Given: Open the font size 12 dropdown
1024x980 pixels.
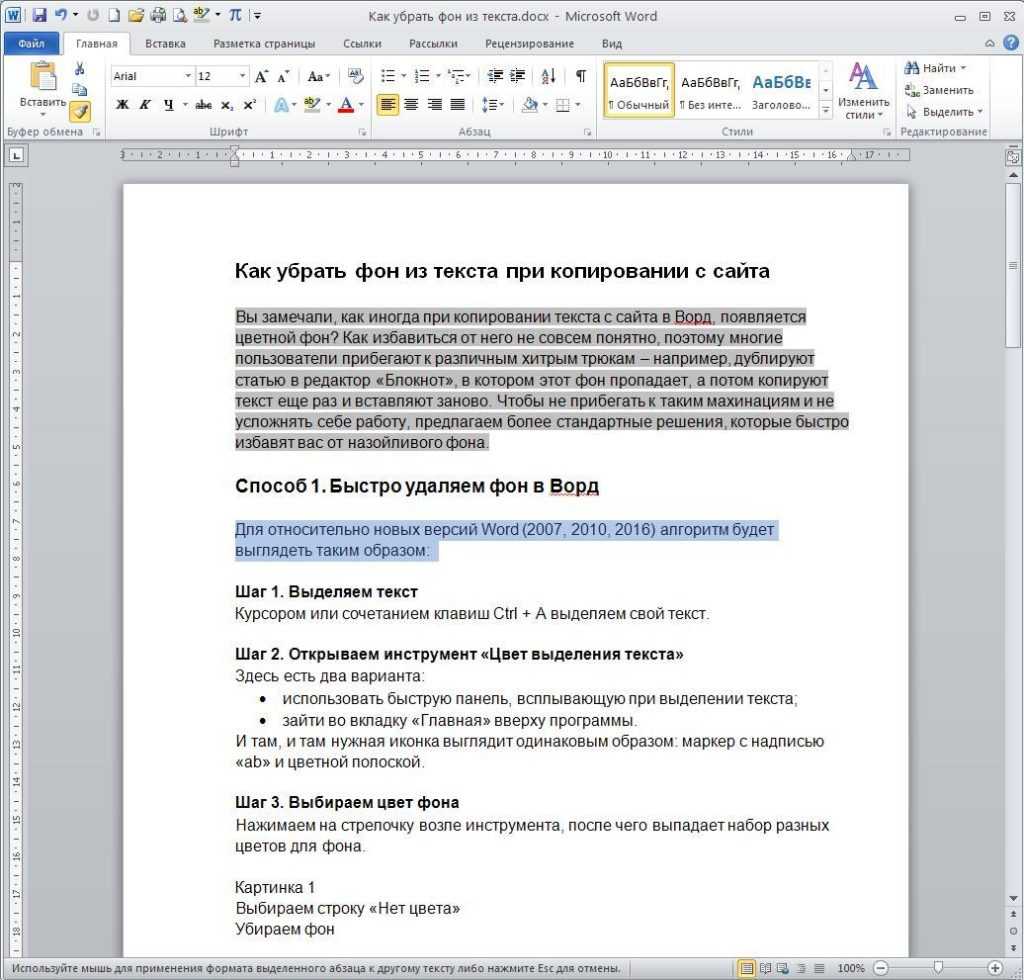Looking at the screenshot, I should tap(242, 76).
